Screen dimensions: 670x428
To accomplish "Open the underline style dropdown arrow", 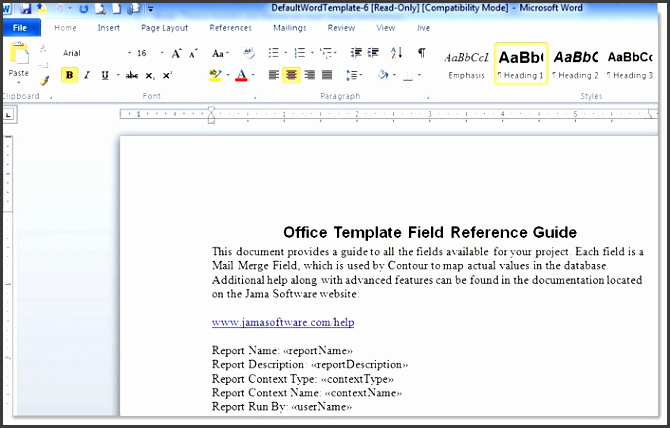I will [x=118, y=75].
